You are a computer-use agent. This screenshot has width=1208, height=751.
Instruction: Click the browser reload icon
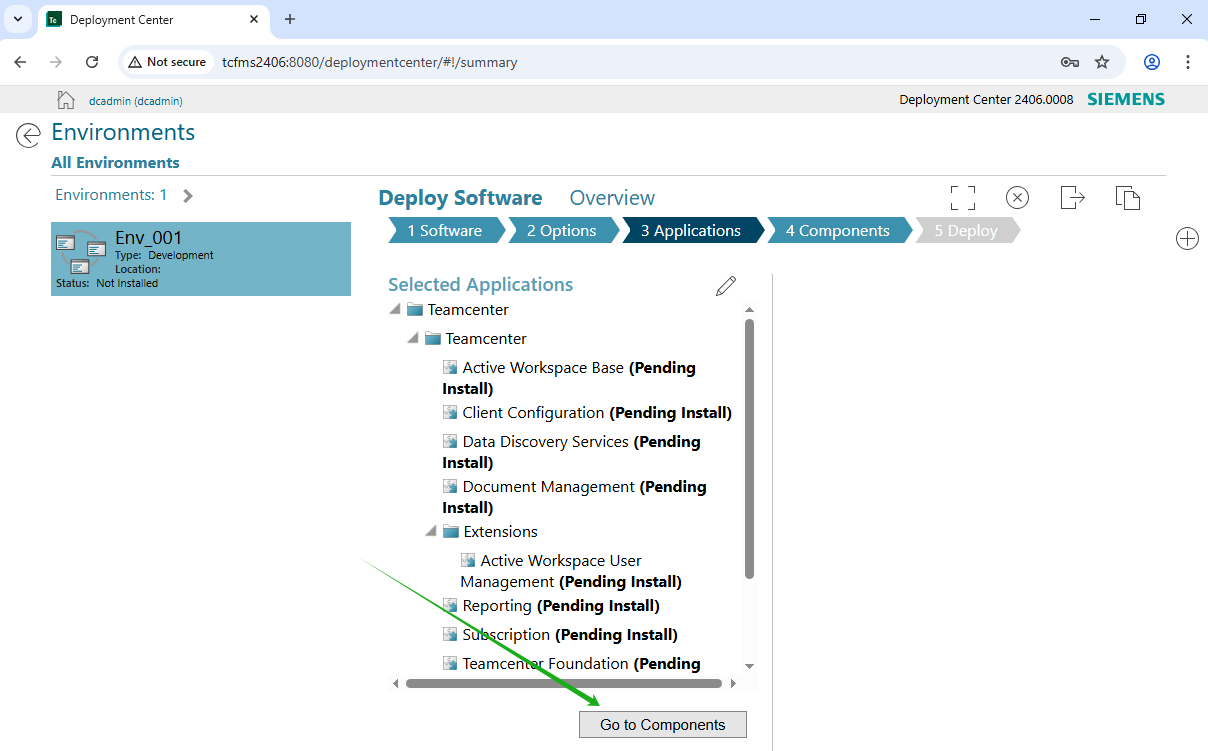click(x=92, y=62)
